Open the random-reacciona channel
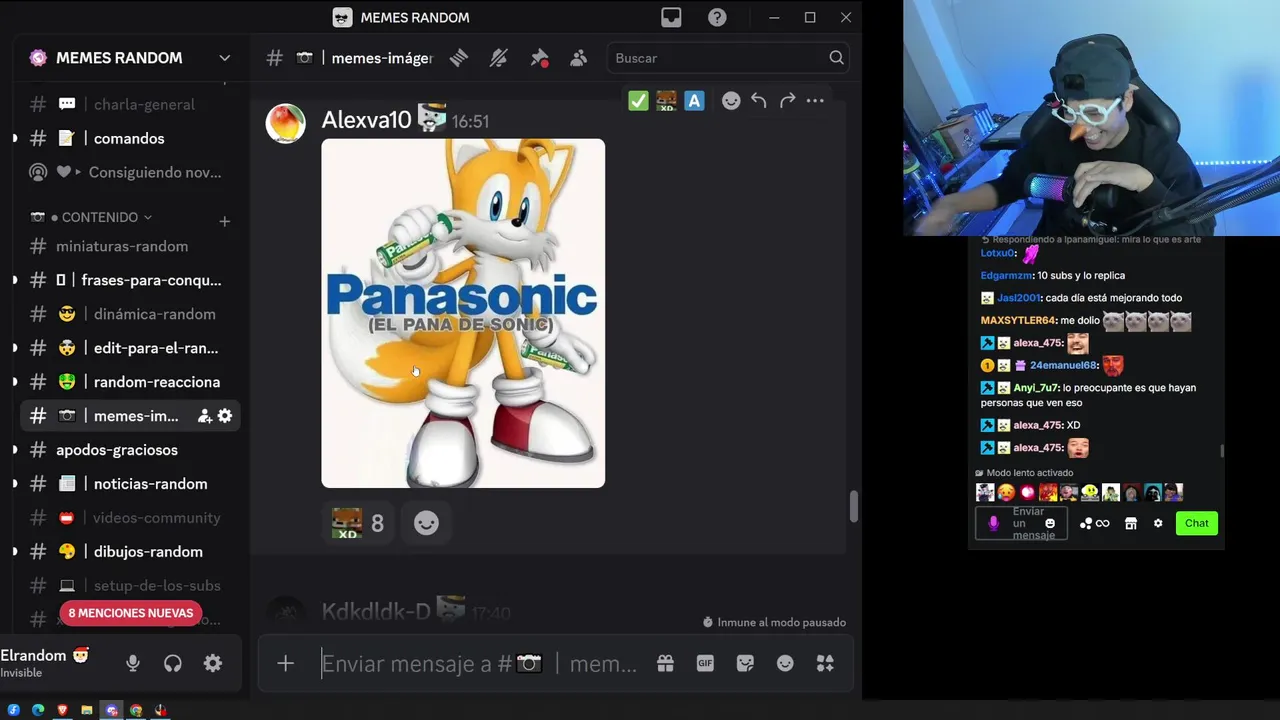1280x720 pixels. click(x=130, y=382)
